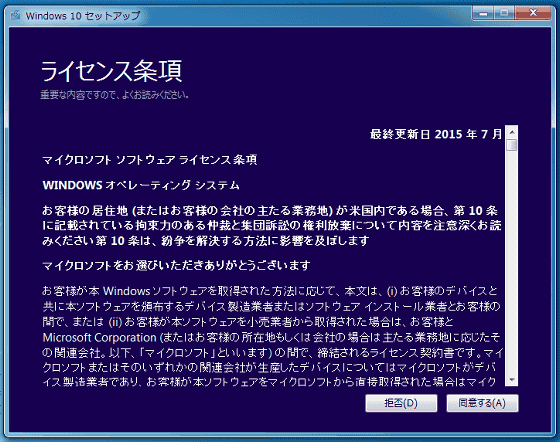Click the ライセンス条項 heading
Screen dimensions: 560x442
point(111,71)
